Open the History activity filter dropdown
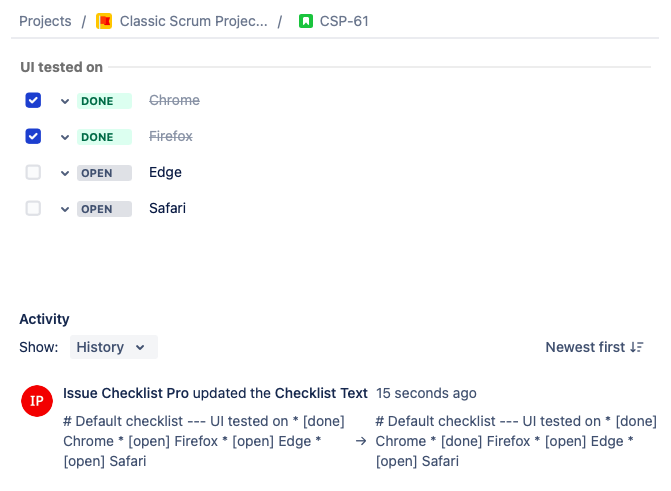 tap(113, 347)
